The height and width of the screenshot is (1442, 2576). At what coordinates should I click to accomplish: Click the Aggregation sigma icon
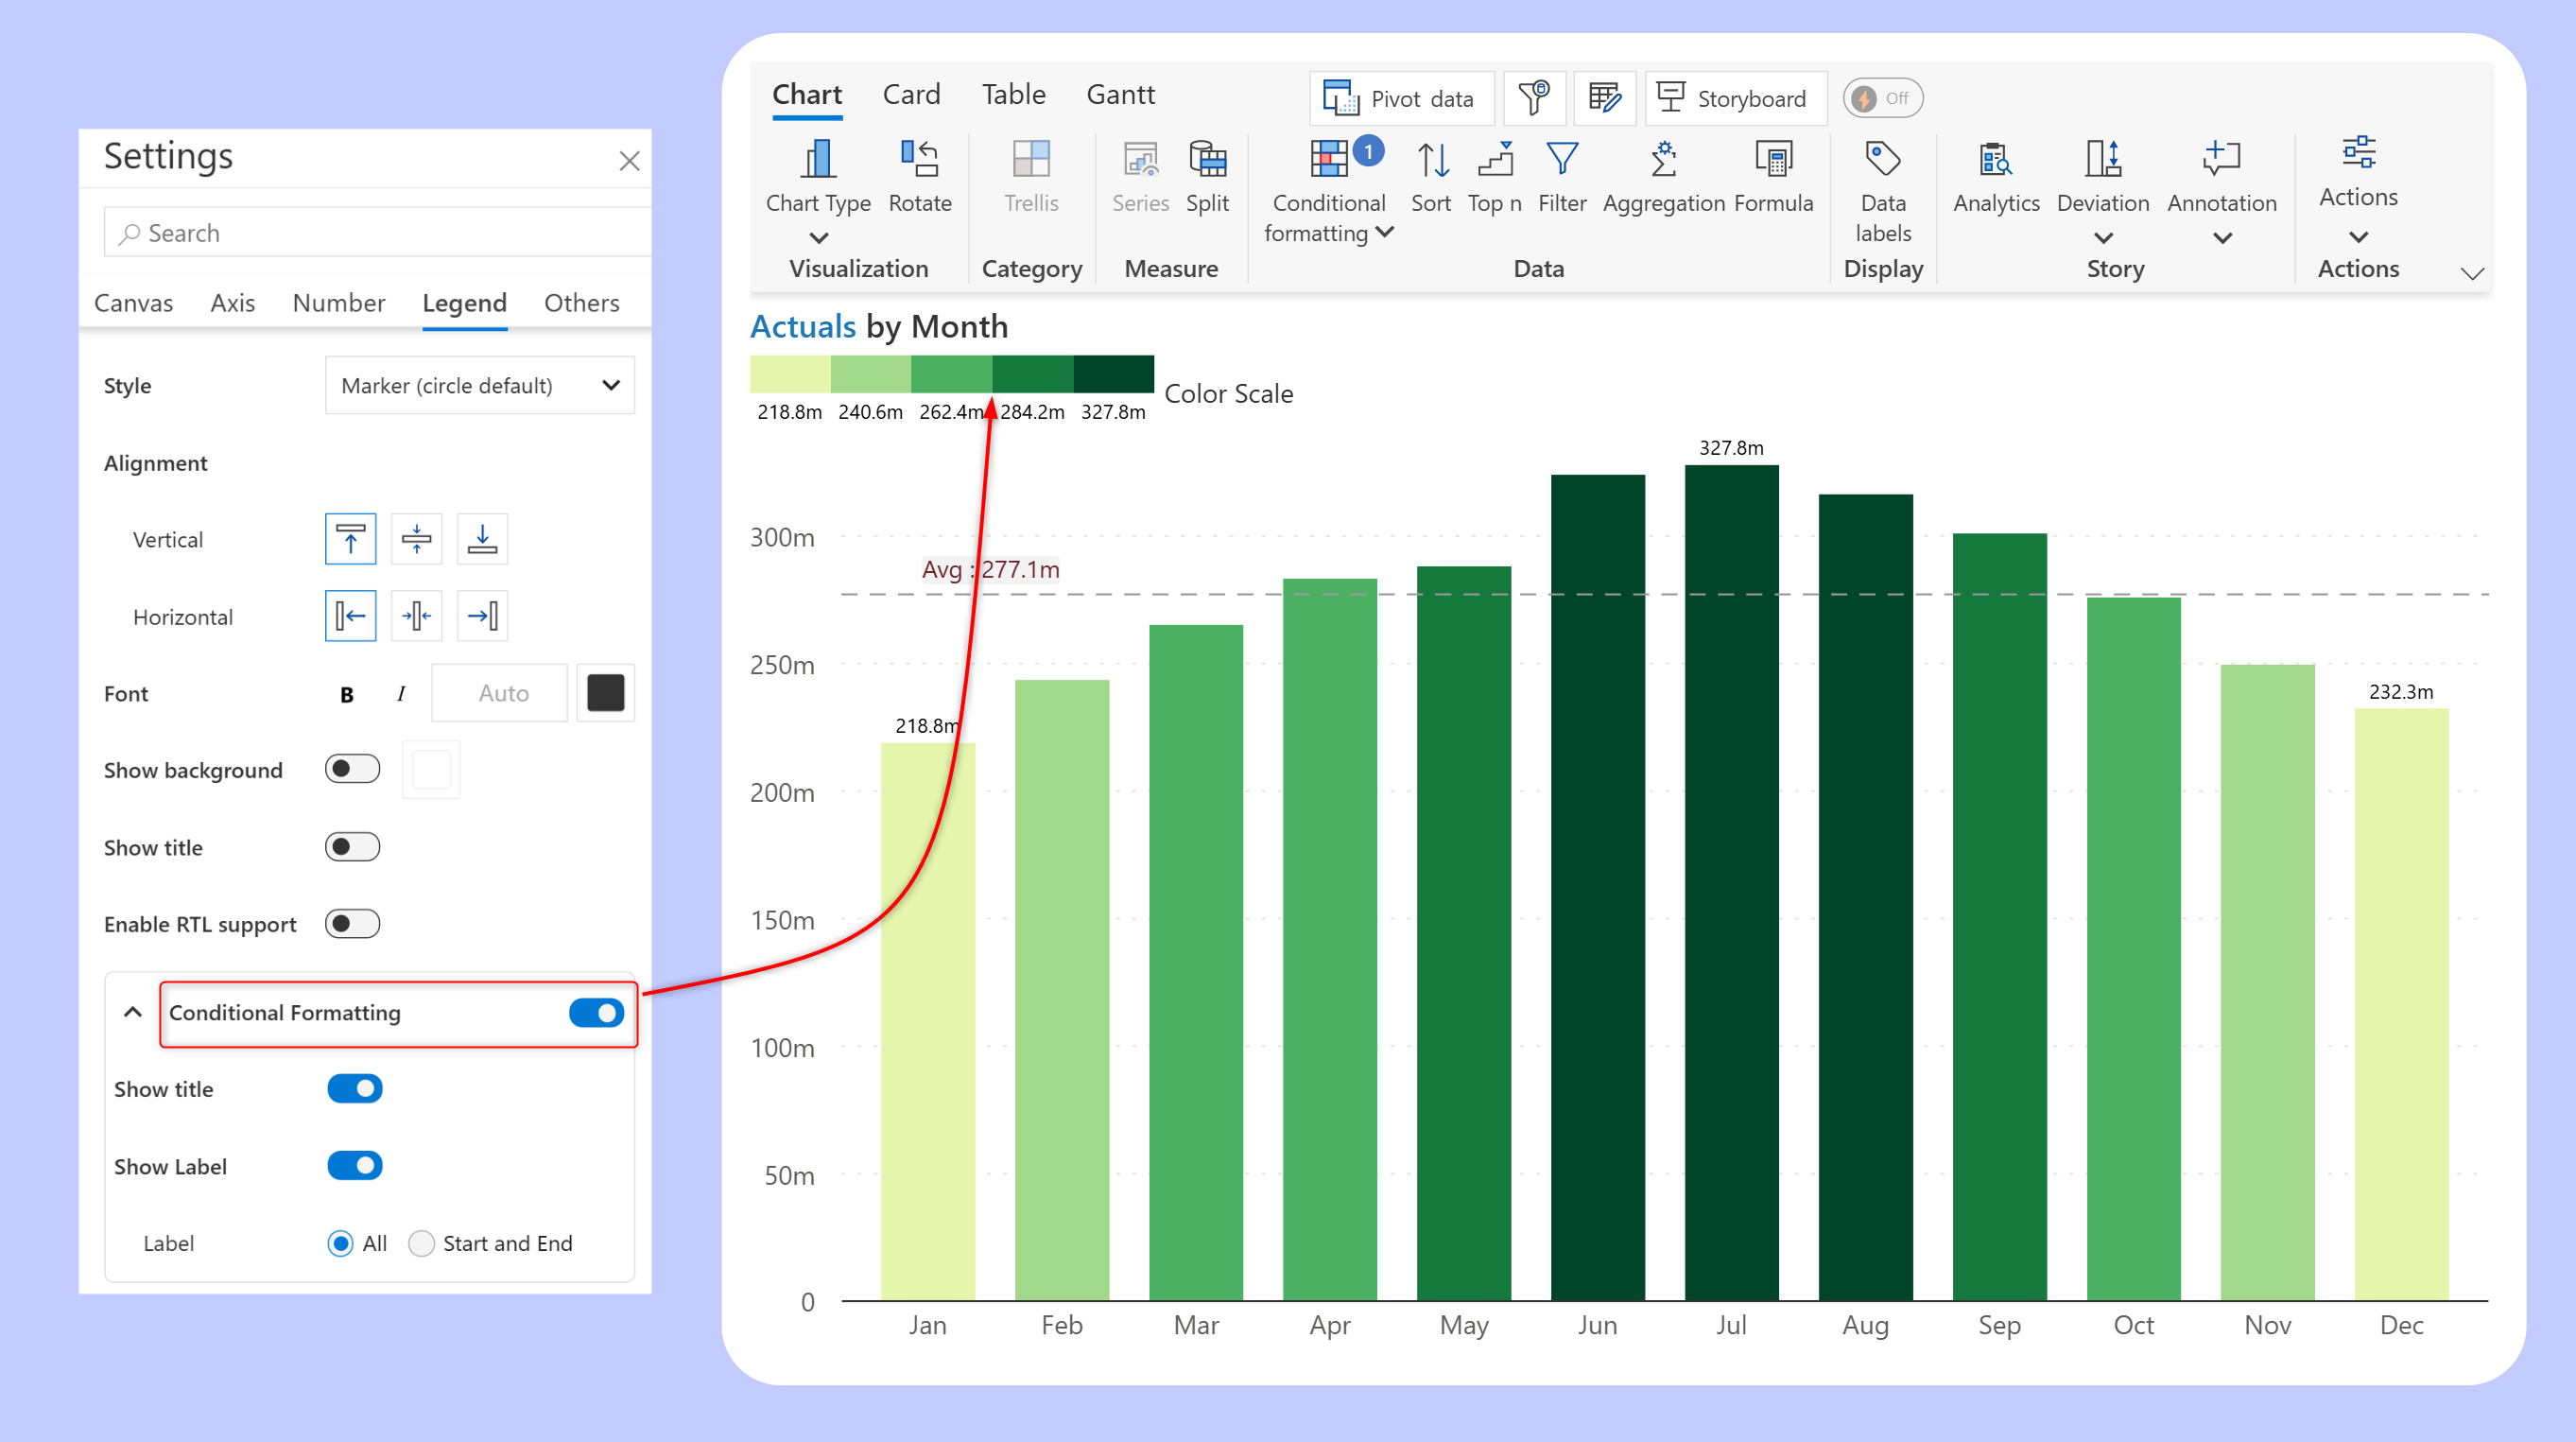coord(1663,160)
